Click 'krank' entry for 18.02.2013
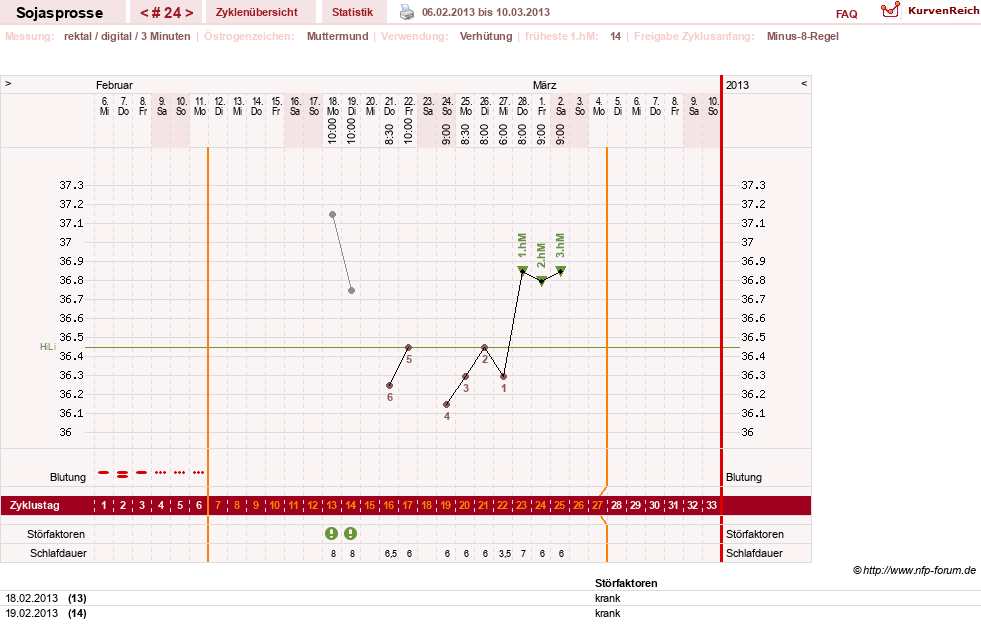 pyautogui.click(x=607, y=598)
